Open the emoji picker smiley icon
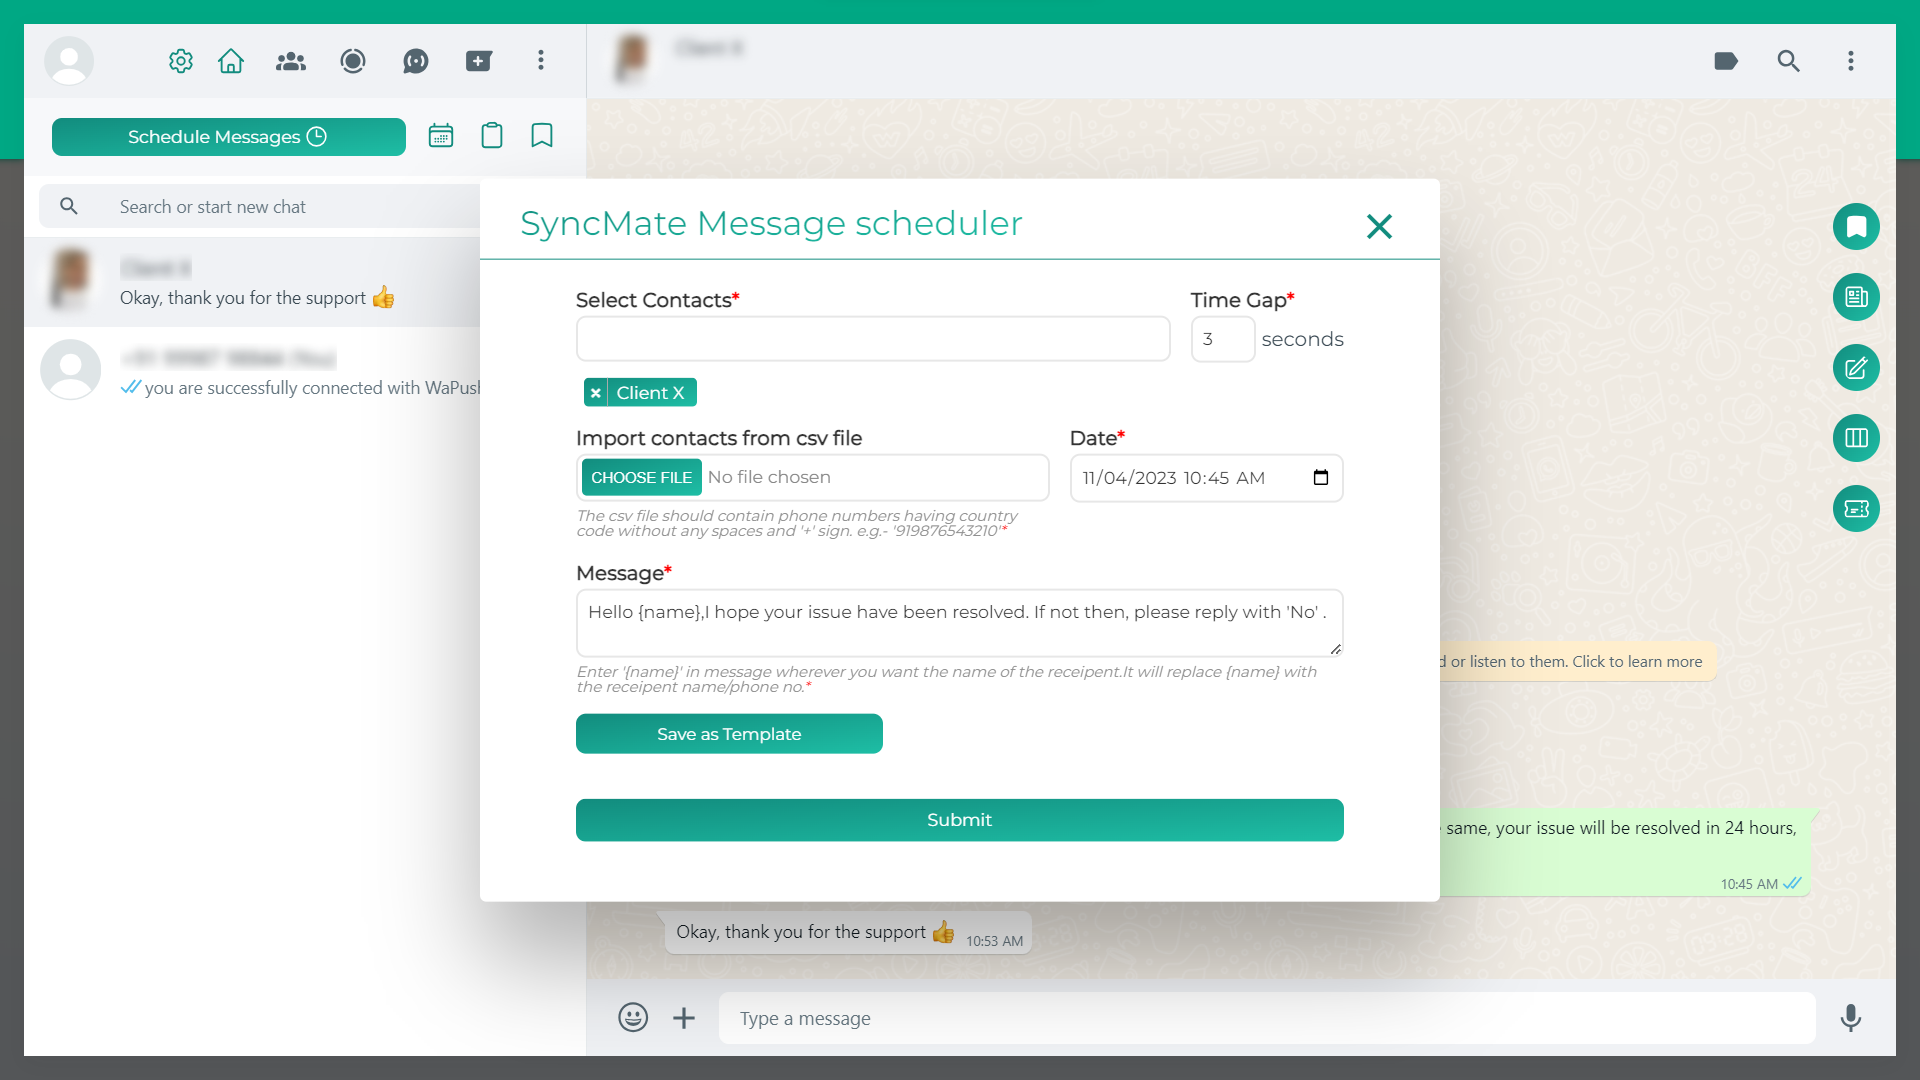 tap(633, 1018)
